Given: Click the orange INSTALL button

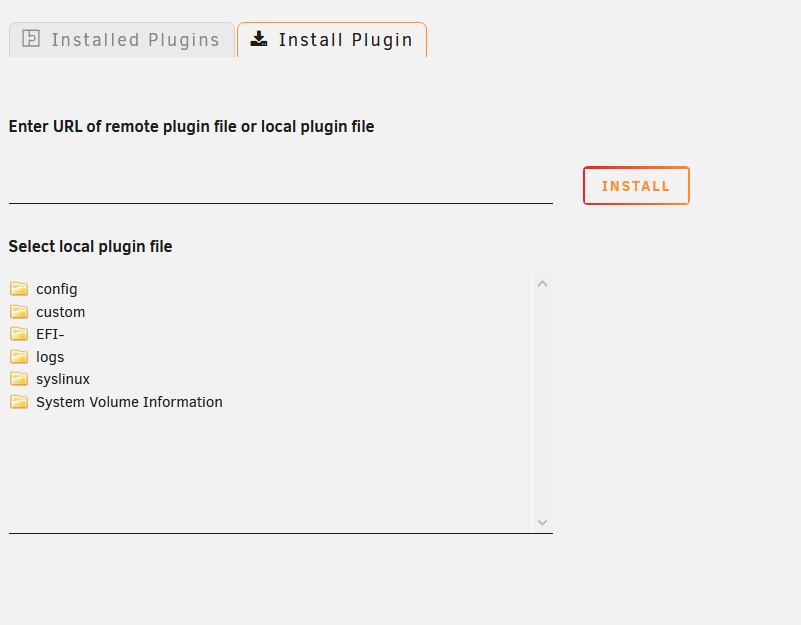Looking at the screenshot, I should (637, 186).
